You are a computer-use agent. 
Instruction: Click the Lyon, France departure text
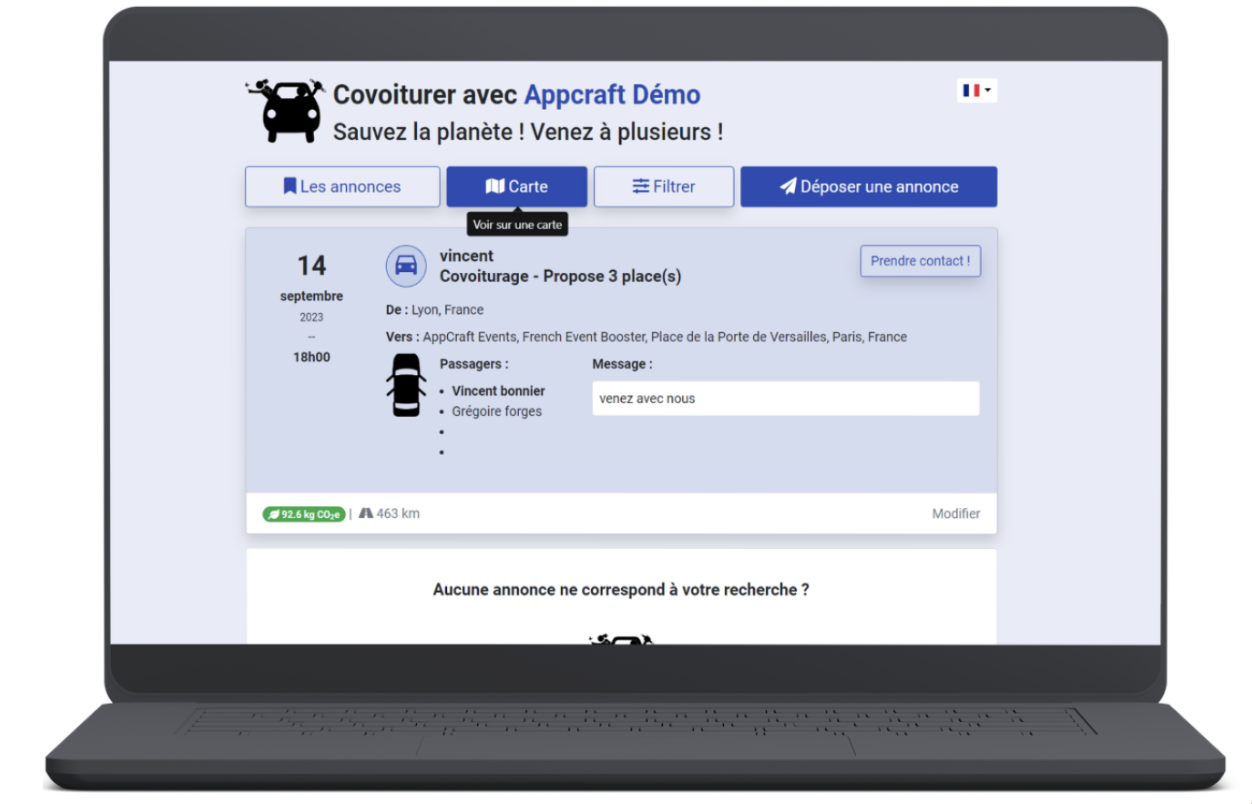point(447,310)
